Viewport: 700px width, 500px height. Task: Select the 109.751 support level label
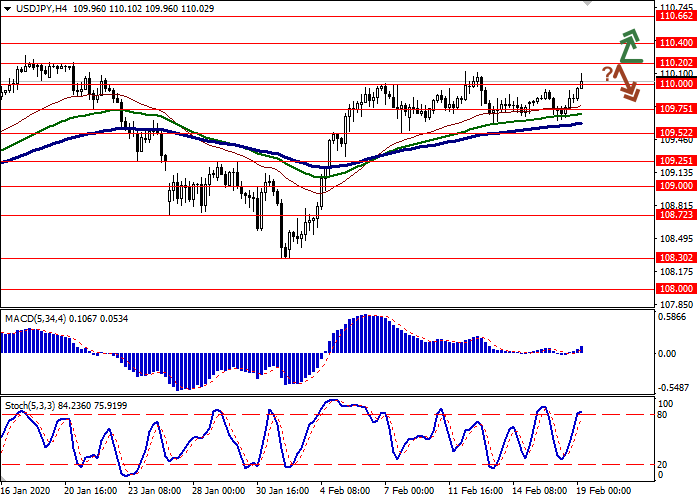pyautogui.click(x=675, y=109)
